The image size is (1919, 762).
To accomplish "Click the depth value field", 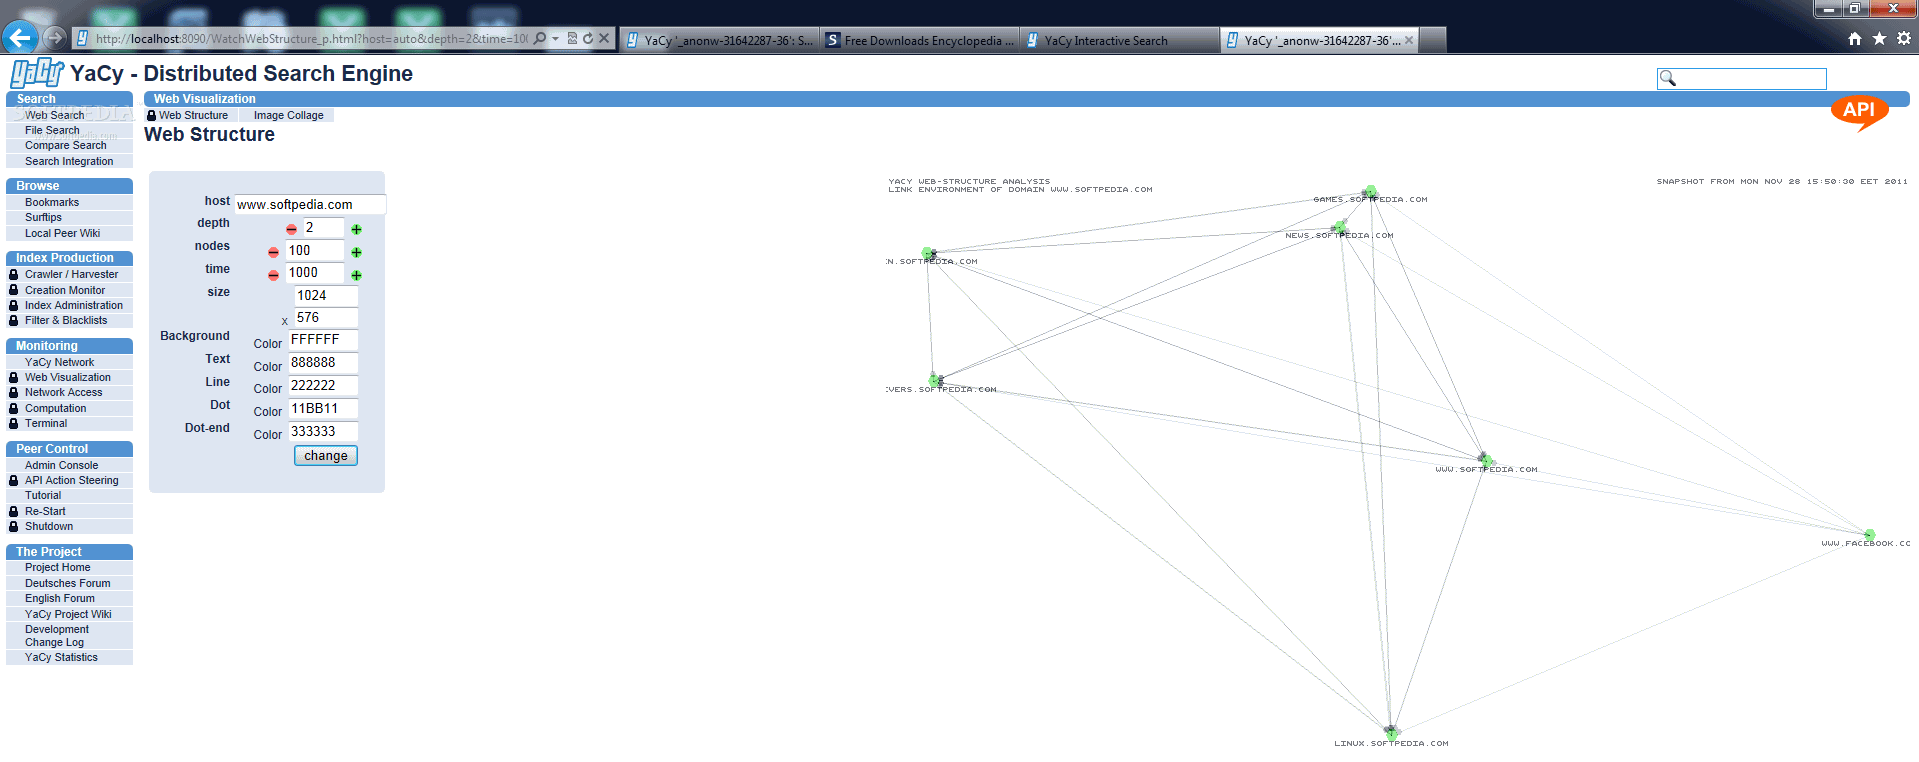I will [323, 227].
